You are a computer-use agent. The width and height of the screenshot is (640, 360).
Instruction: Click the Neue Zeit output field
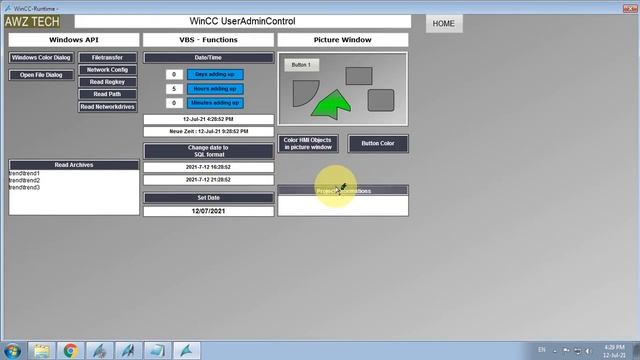click(x=208, y=131)
